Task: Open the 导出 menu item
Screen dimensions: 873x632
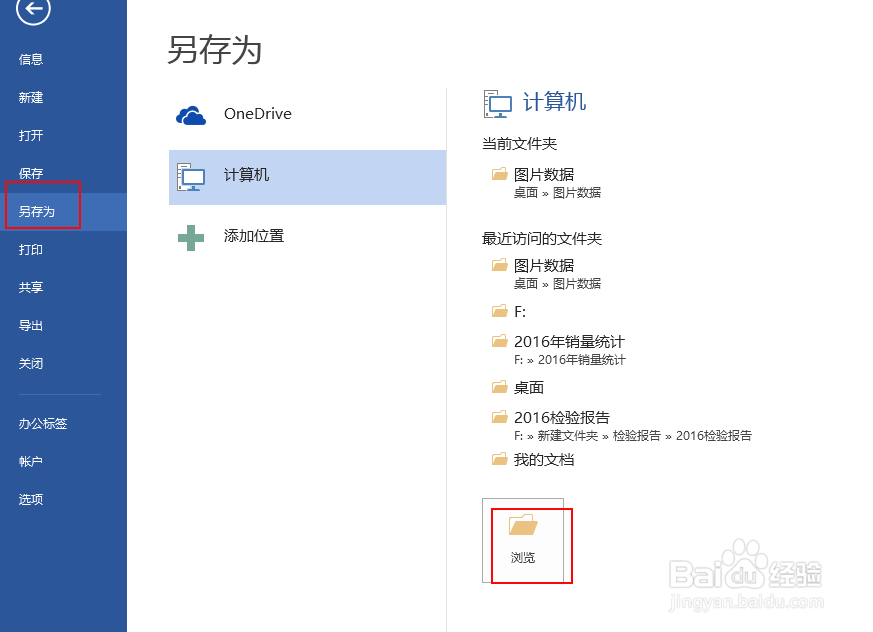Action: (31, 325)
